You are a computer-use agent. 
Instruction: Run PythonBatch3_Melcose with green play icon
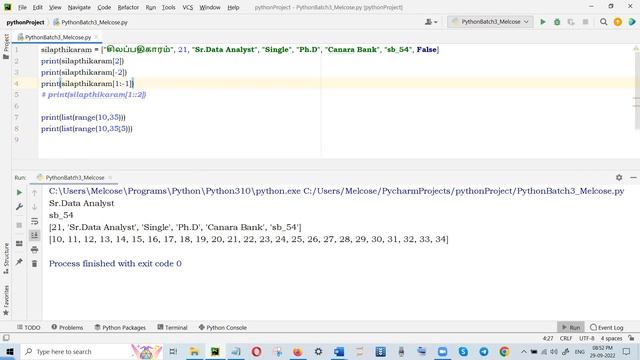[543, 22]
